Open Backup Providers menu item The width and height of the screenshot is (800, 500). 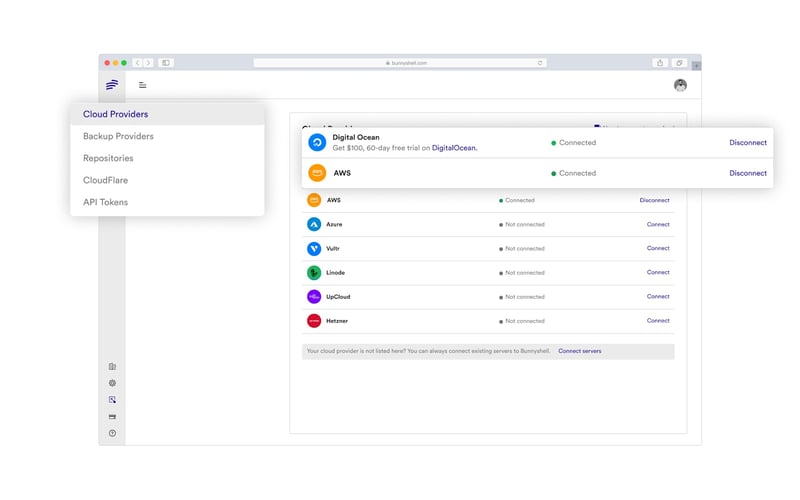click(x=167, y=136)
